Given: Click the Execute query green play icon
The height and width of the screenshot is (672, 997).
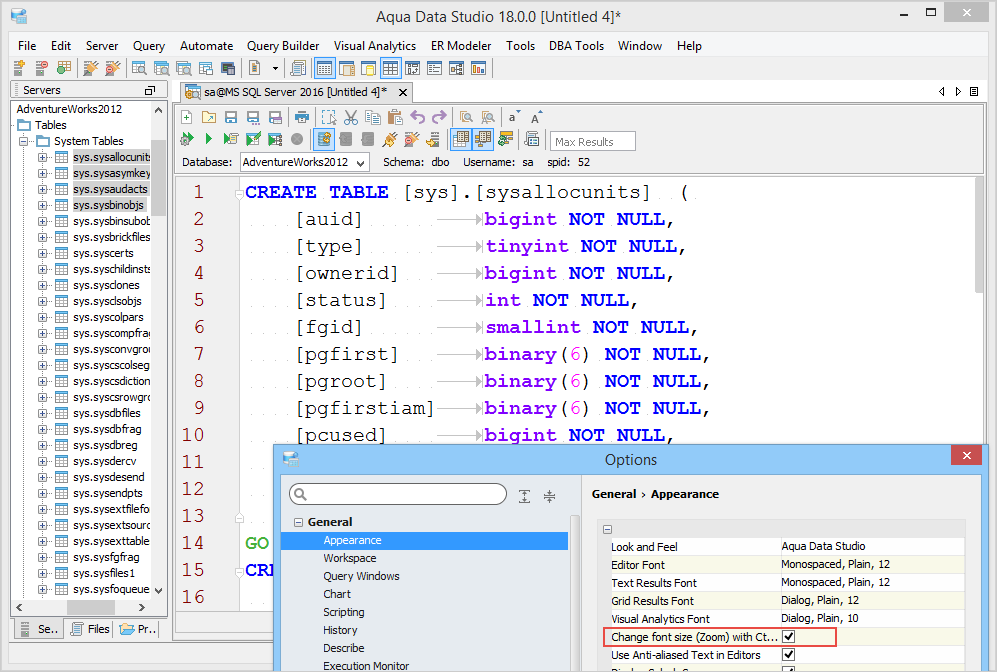Looking at the screenshot, I should [x=209, y=139].
